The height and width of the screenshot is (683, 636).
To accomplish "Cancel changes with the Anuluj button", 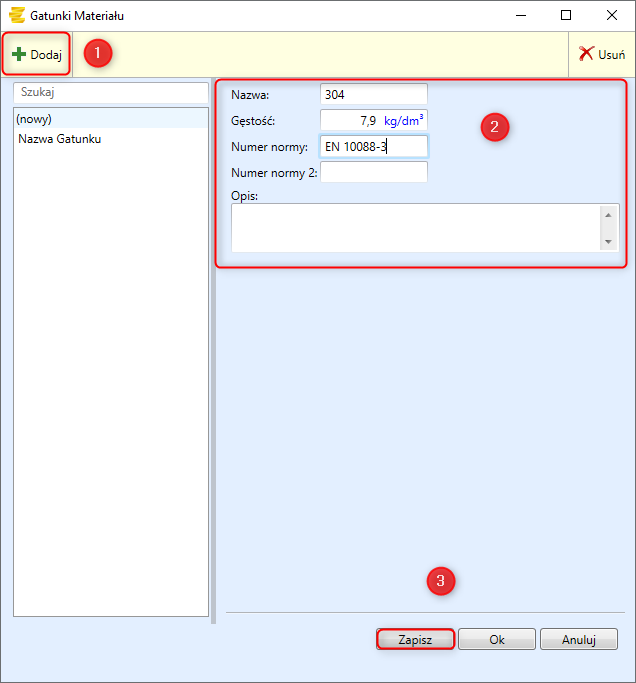I will [x=578, y=639].
